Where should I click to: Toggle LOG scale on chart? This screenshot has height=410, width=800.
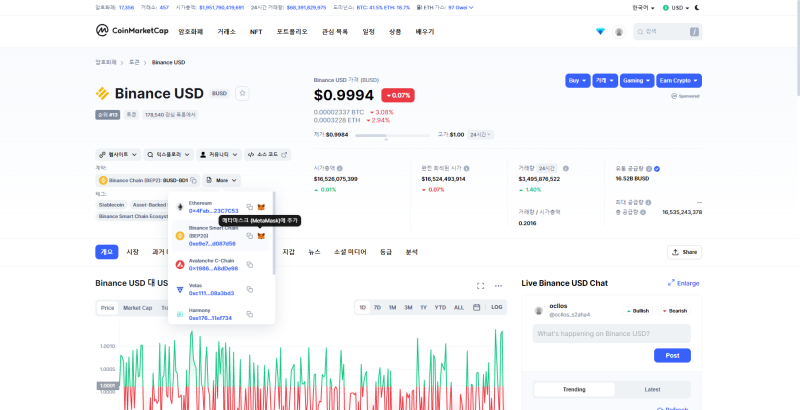497,308
